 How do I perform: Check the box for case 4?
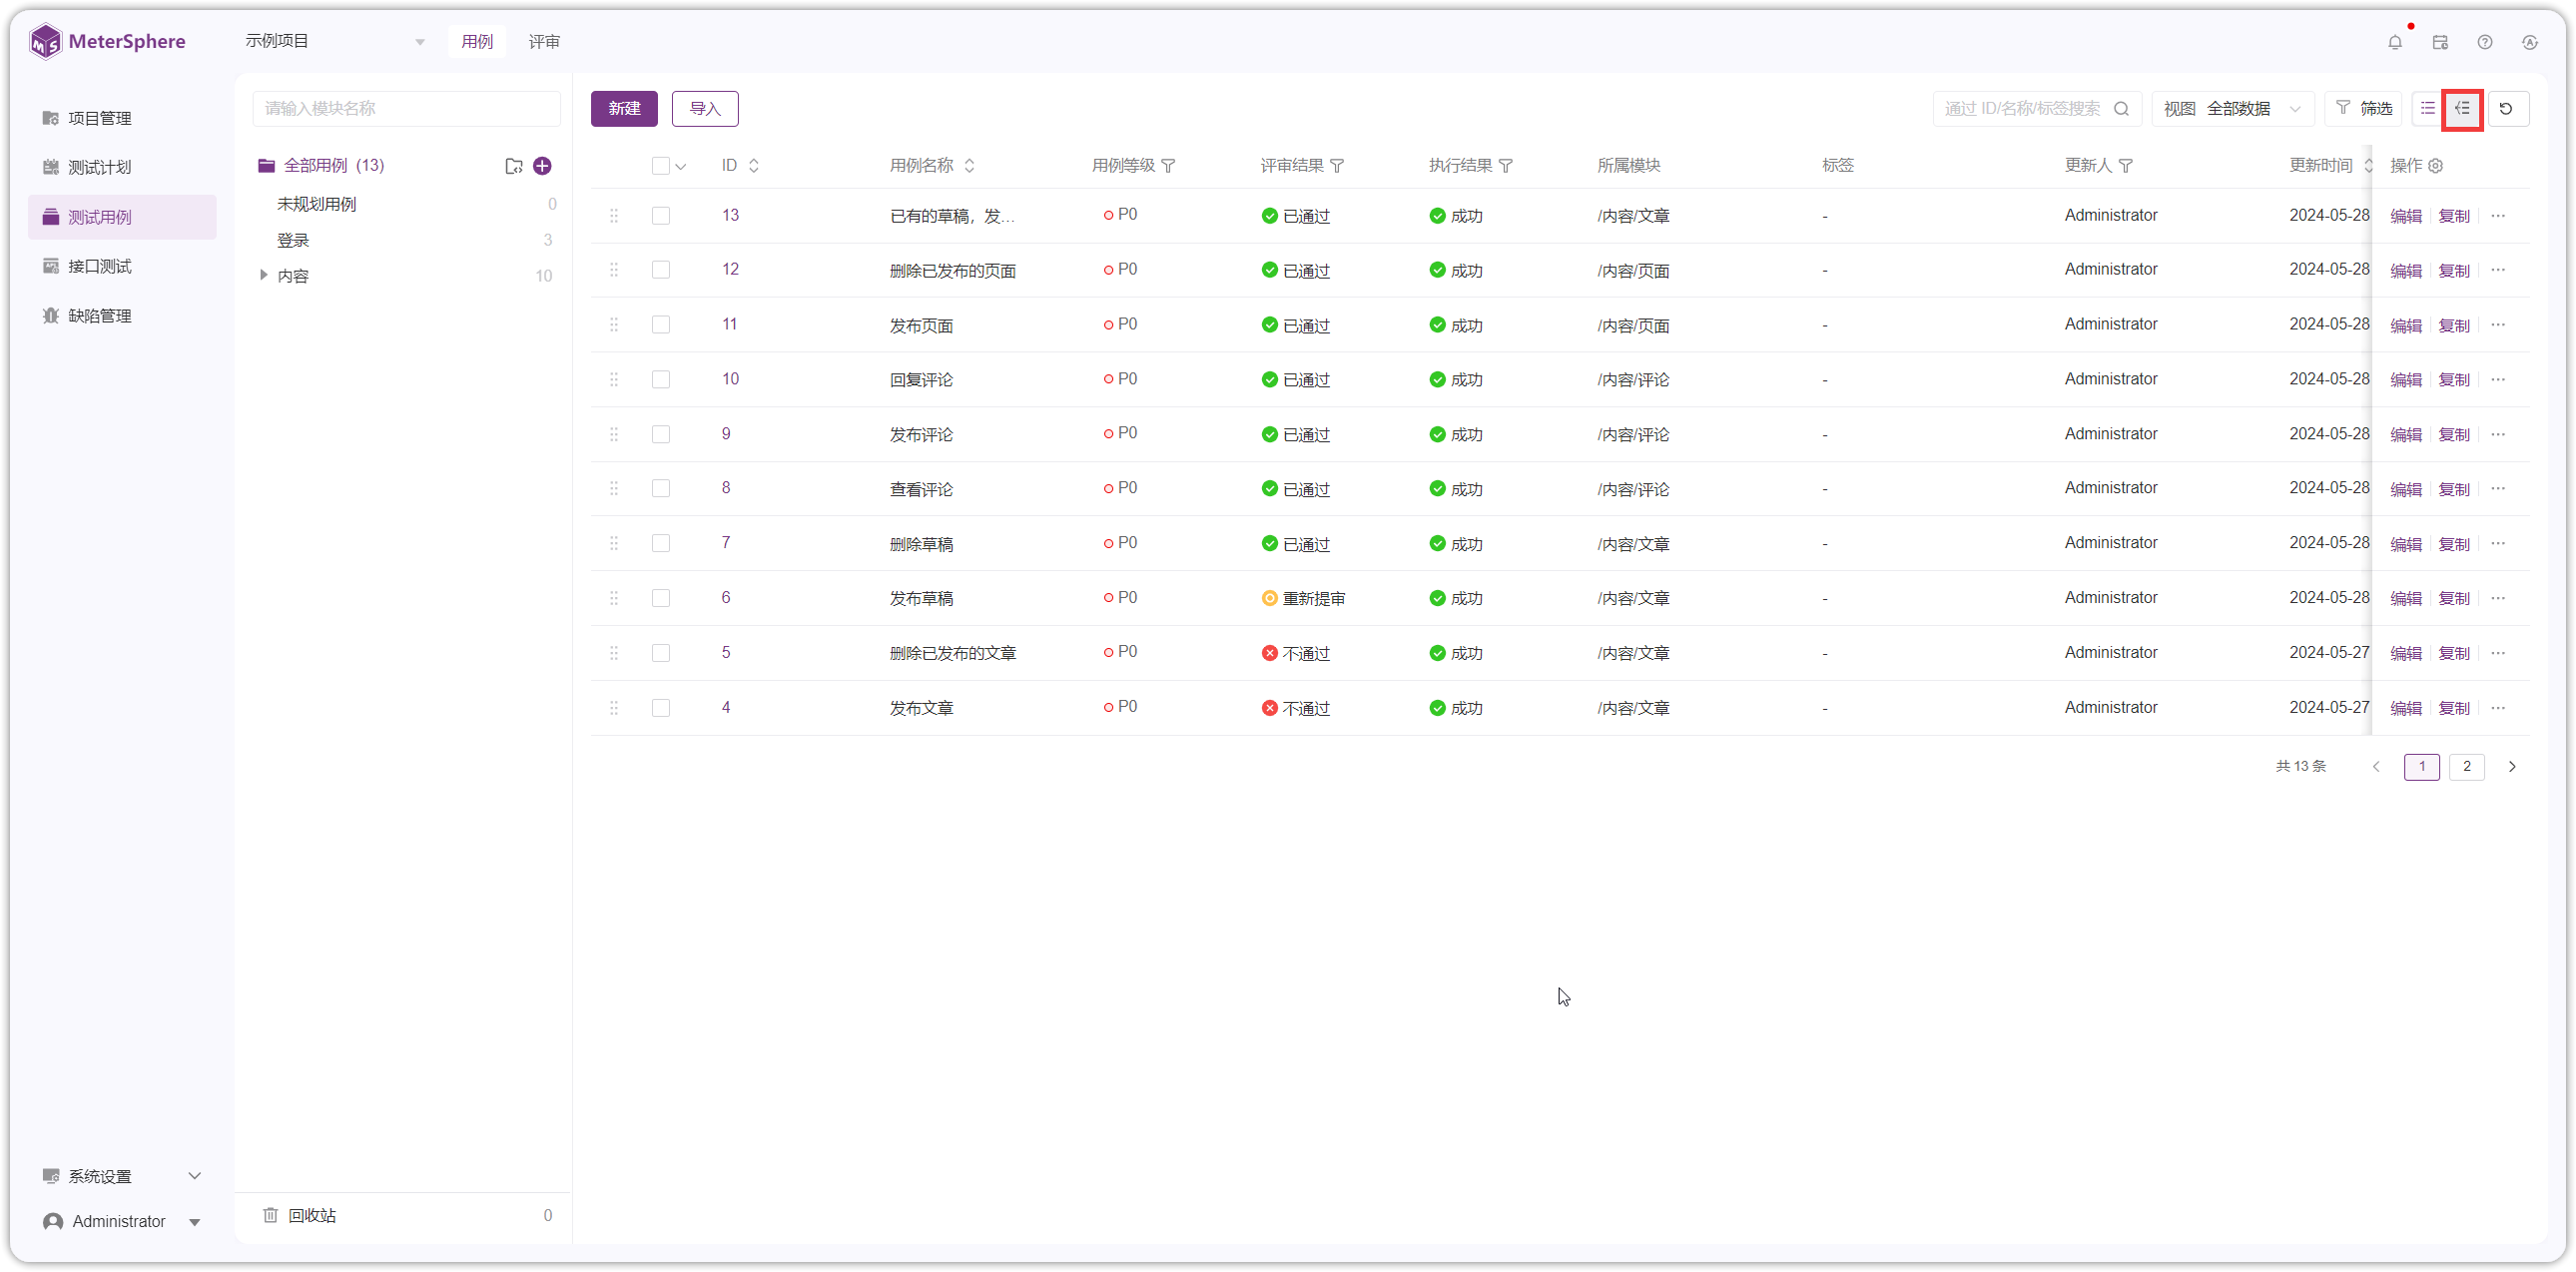pos(661,708)
